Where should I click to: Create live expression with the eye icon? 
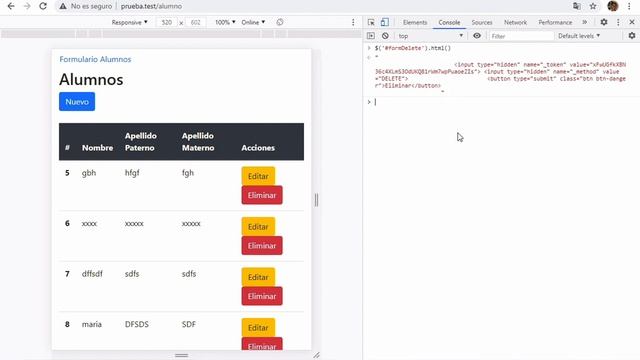477,36
